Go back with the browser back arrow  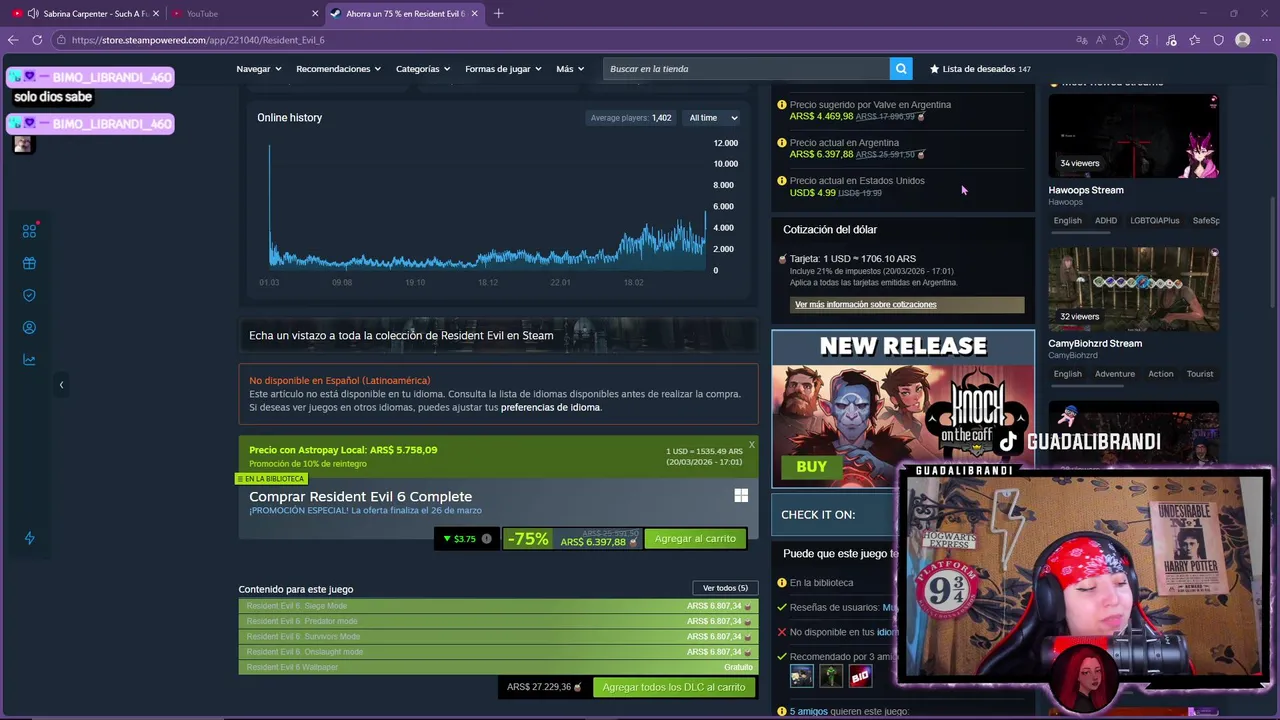coord(13,40)
